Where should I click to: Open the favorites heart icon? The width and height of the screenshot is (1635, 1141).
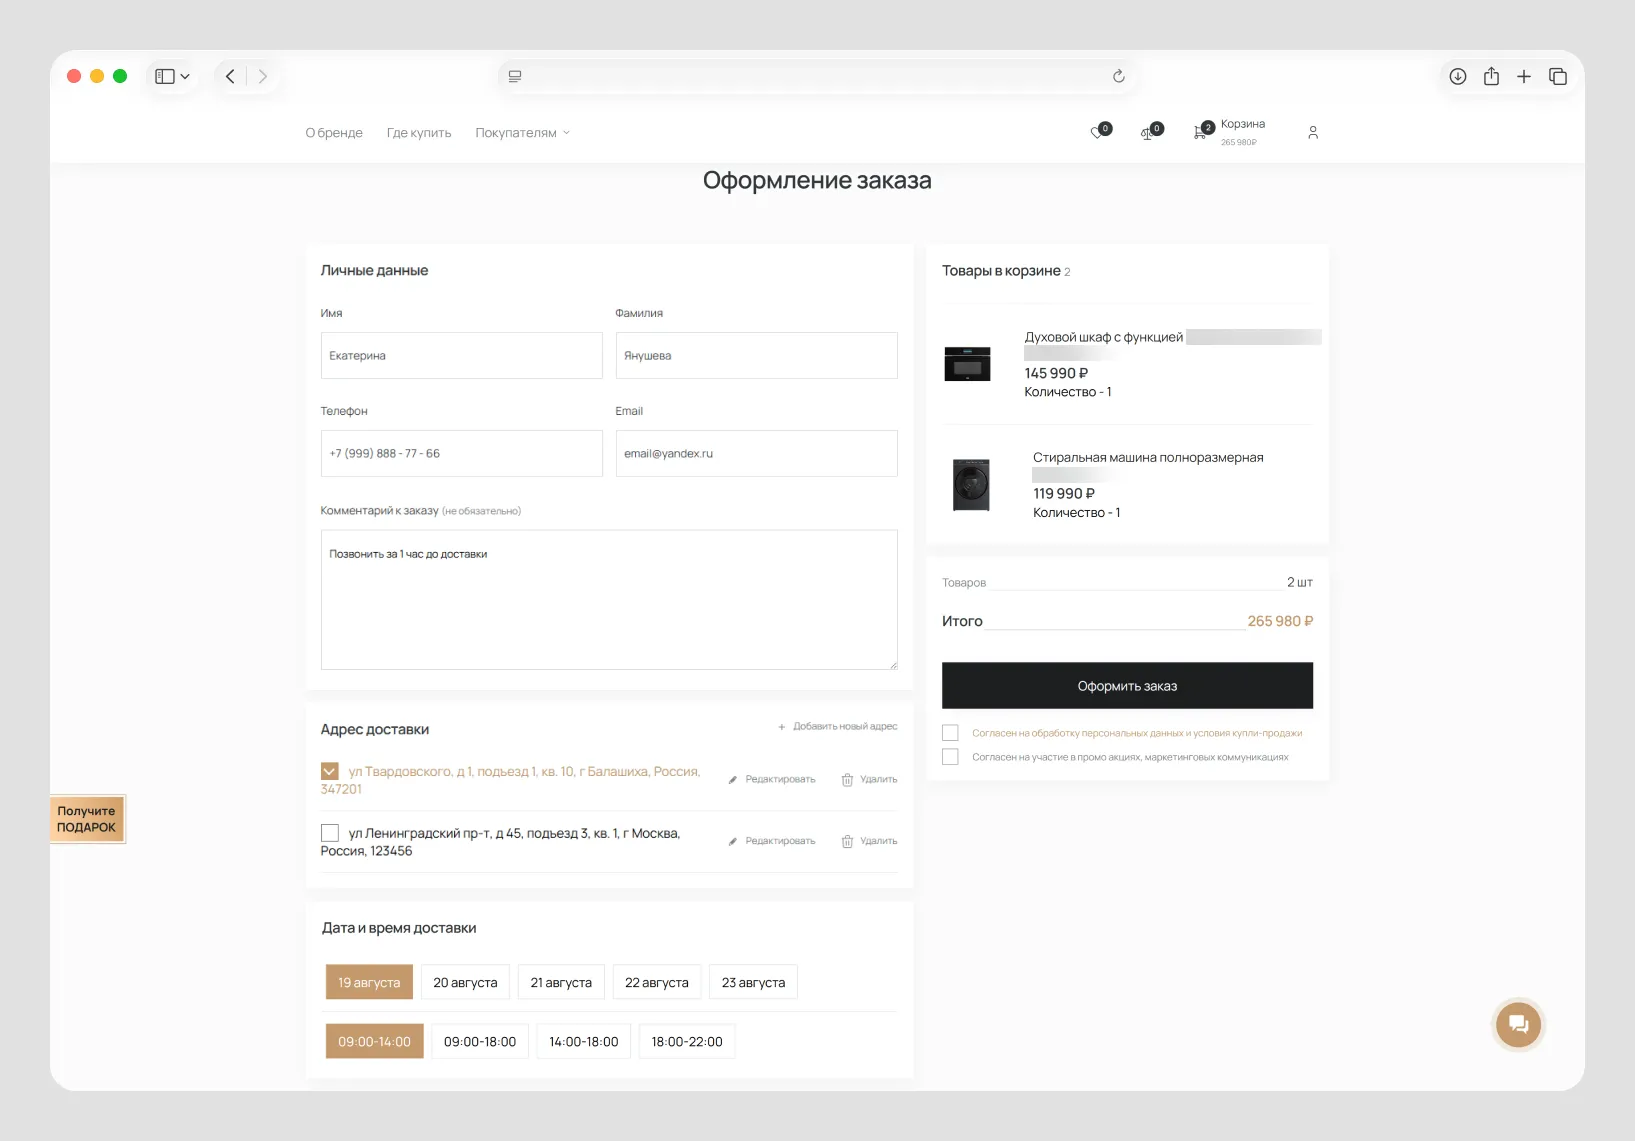1097,133
